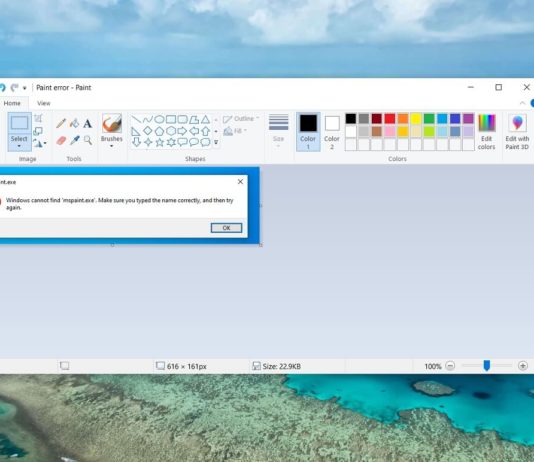Screen dimensions: 534x462
Task: Choose the Line shape
Action: point(136,119)
